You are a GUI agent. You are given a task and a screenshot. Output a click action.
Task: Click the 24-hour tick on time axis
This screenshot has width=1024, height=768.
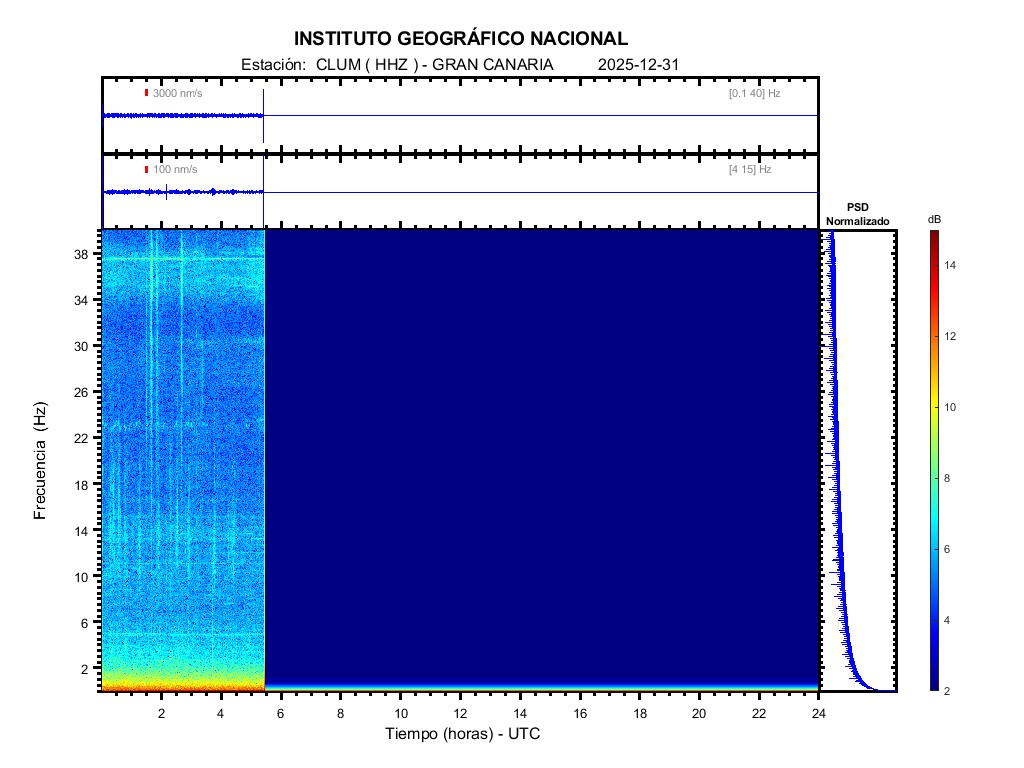818,713
